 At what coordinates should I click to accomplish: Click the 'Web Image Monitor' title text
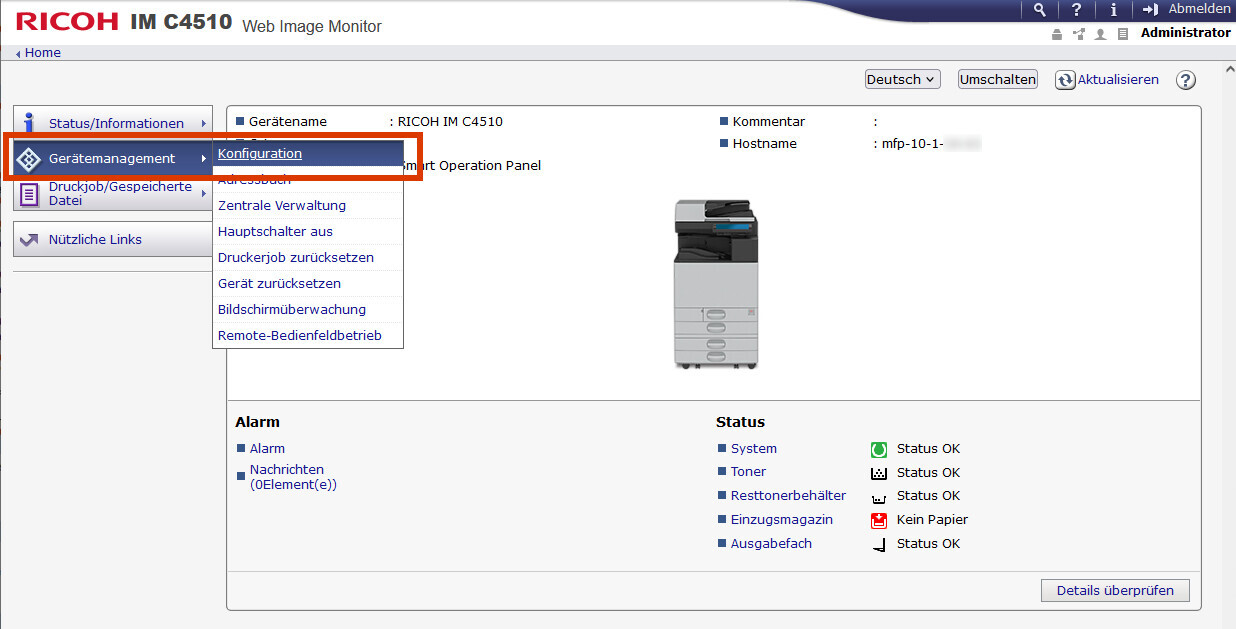coord(312,27)
